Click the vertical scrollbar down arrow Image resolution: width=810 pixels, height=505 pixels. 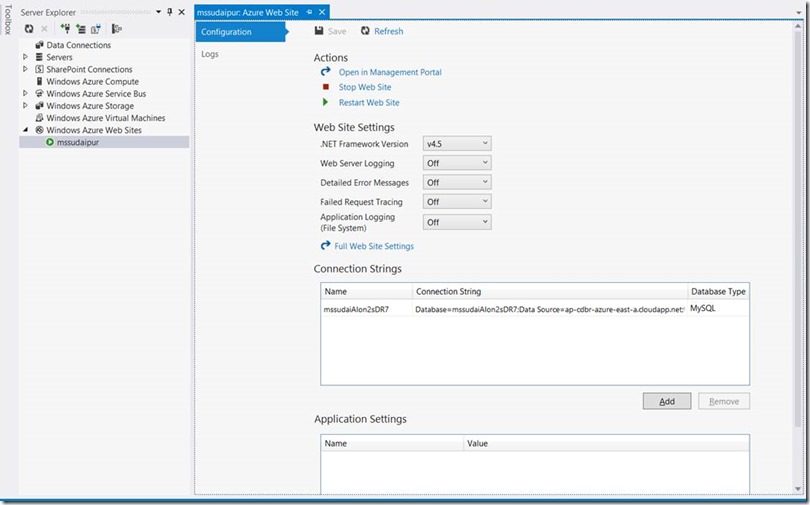[799, 489]
